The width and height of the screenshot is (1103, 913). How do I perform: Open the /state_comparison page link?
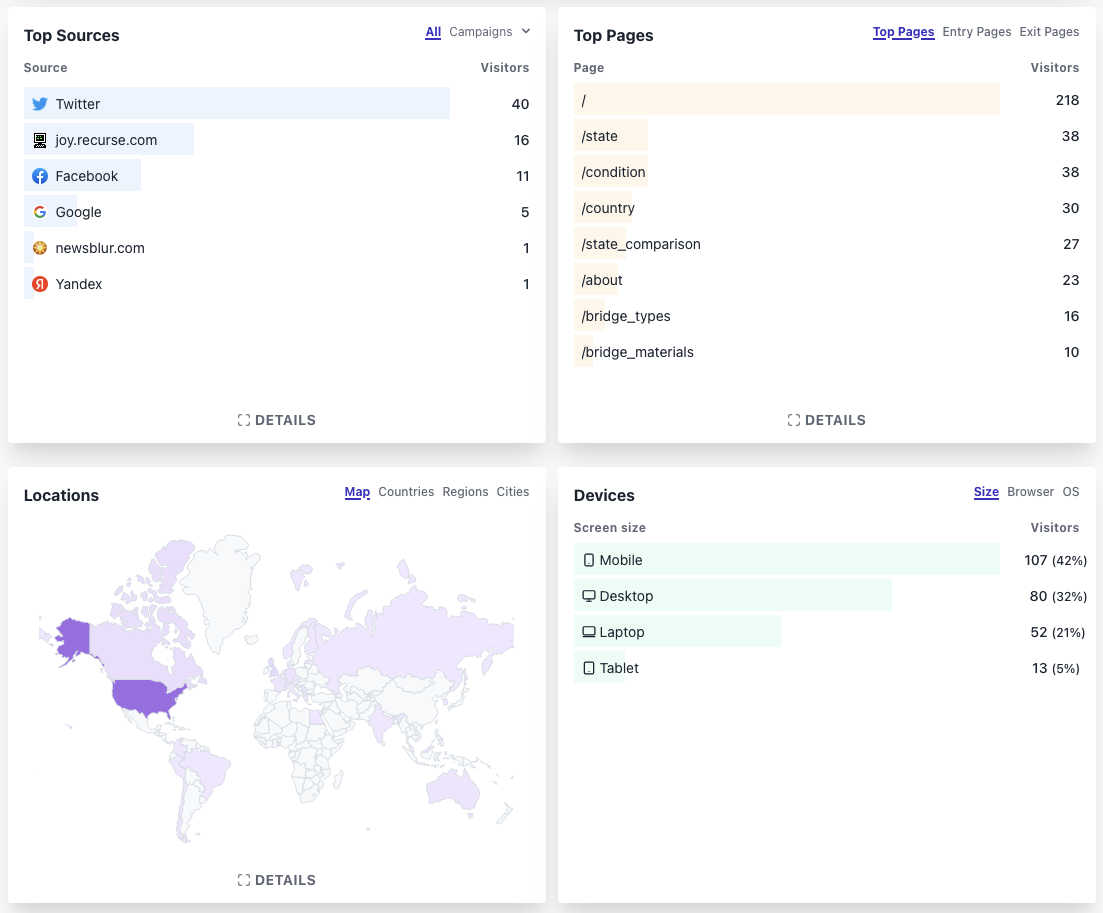[641, 244]
